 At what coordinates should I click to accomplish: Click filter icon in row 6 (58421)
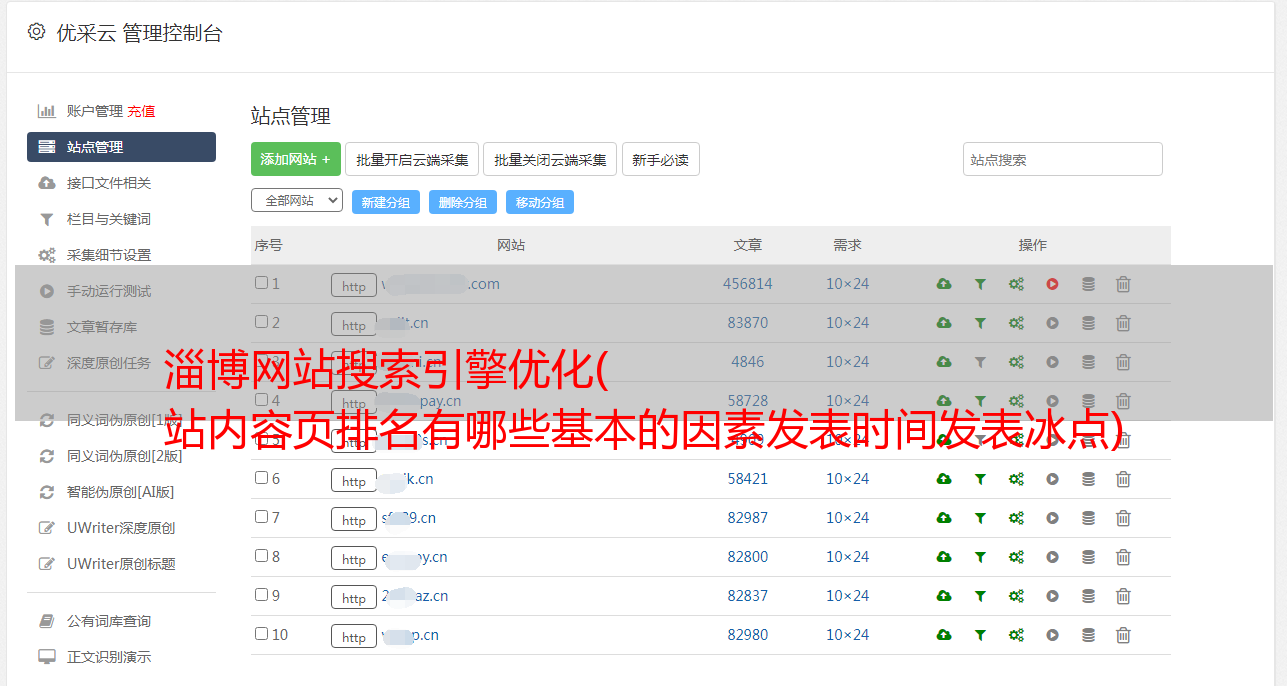point(980,479)
